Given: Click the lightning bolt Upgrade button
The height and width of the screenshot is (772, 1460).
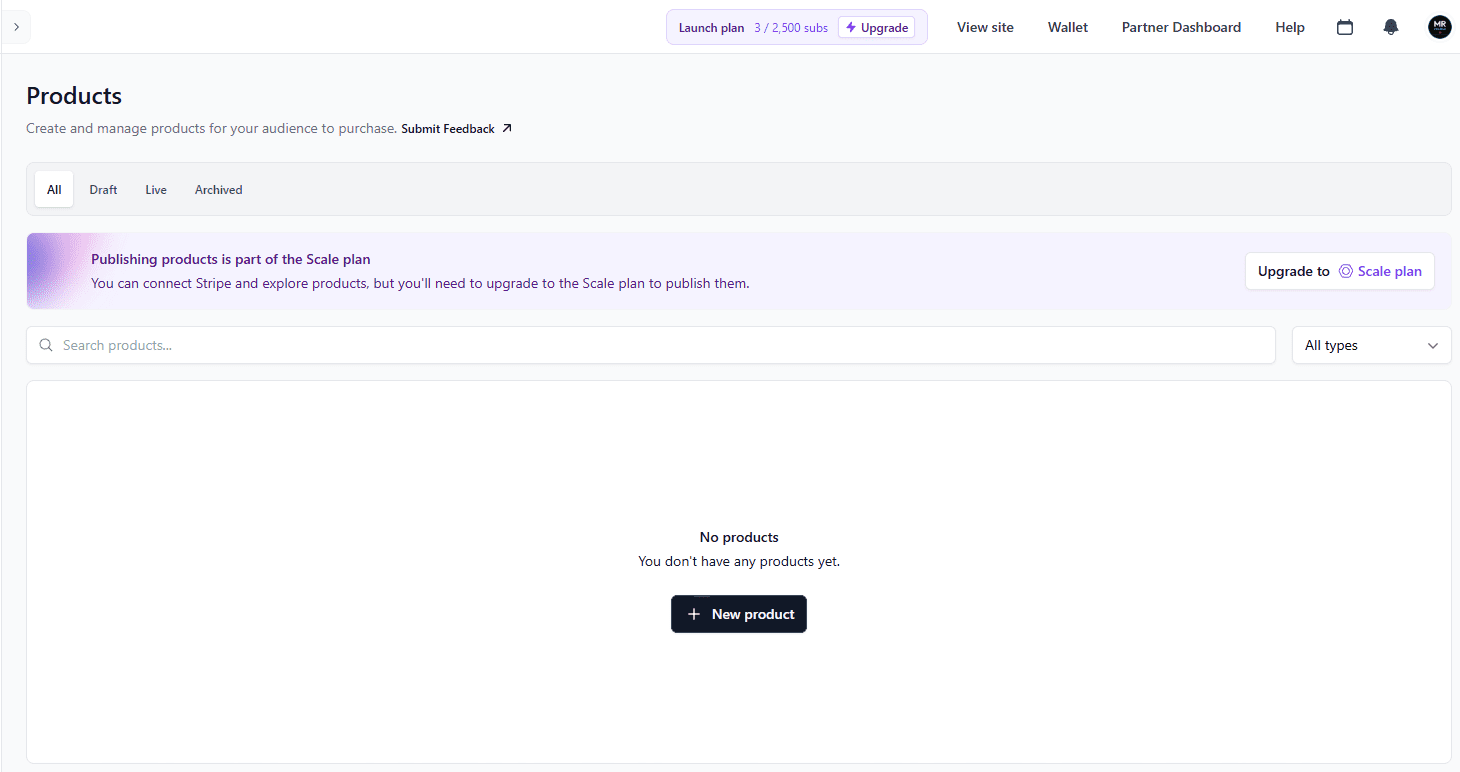Looking at the screenshot, I should click(x=876, y=28).
